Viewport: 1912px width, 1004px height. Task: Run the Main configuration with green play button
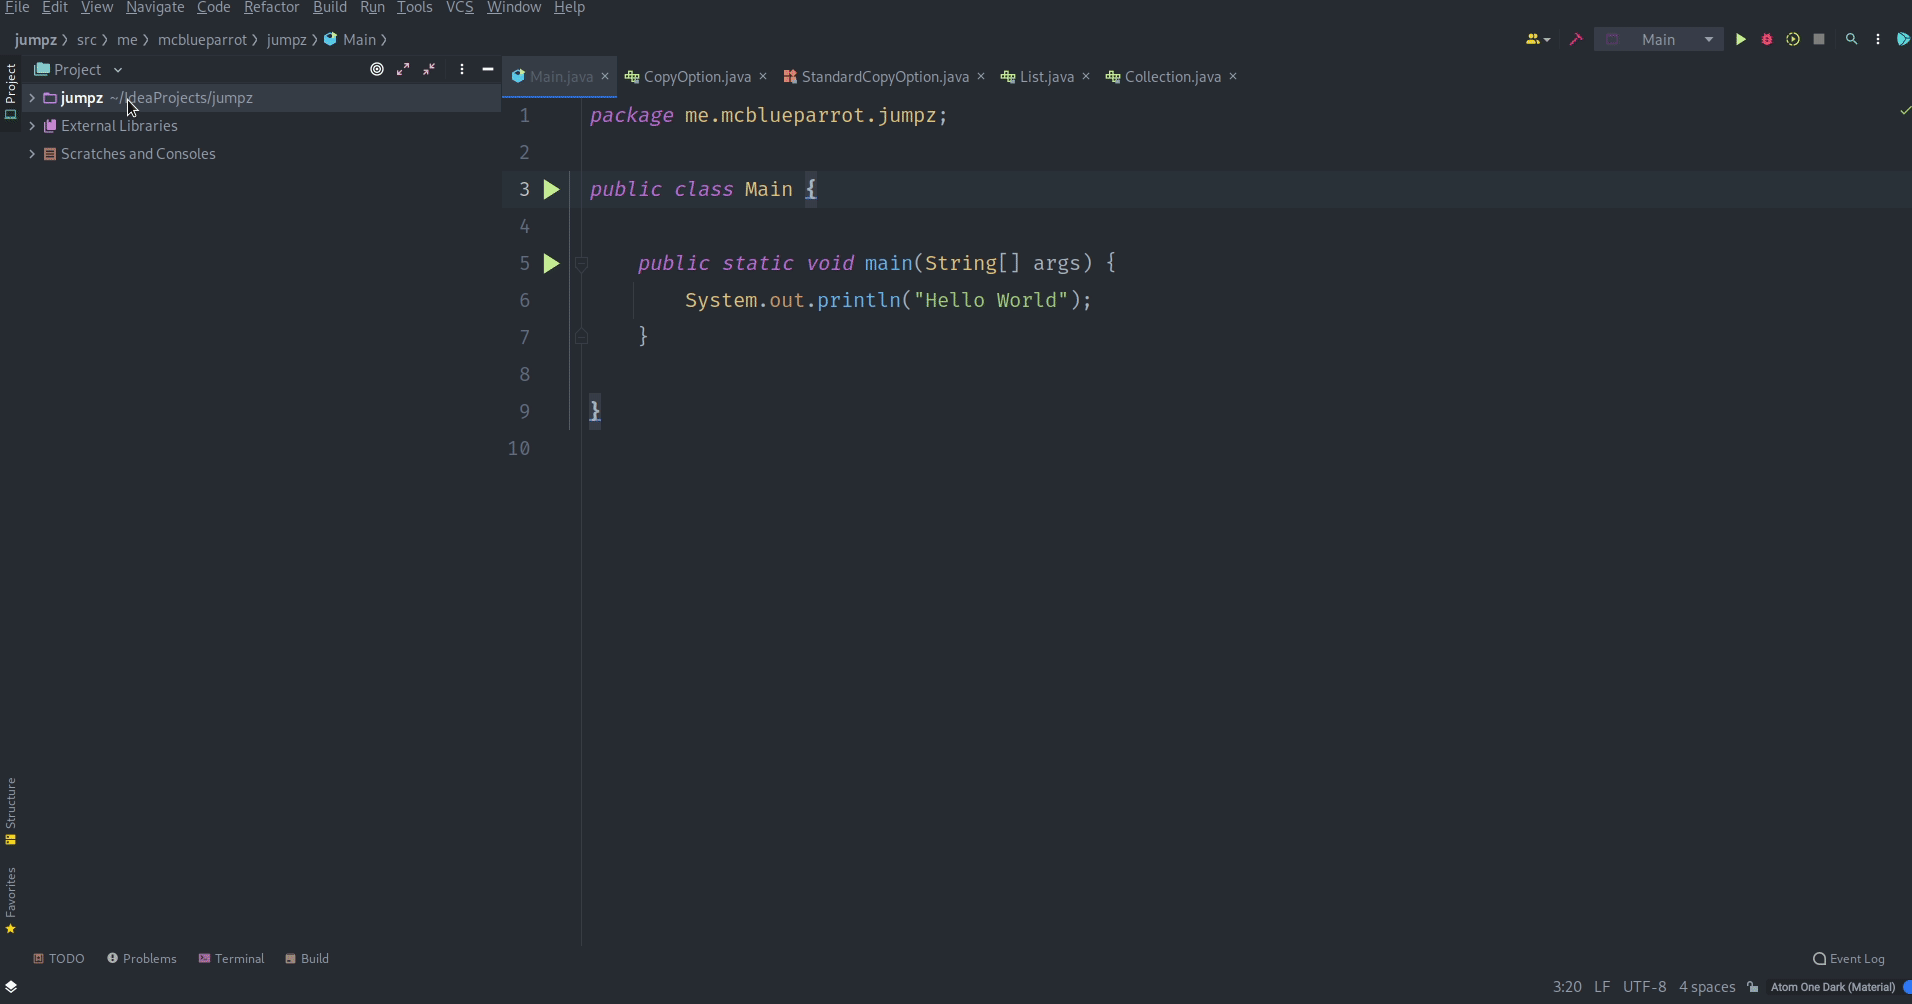click(1740, 40)
